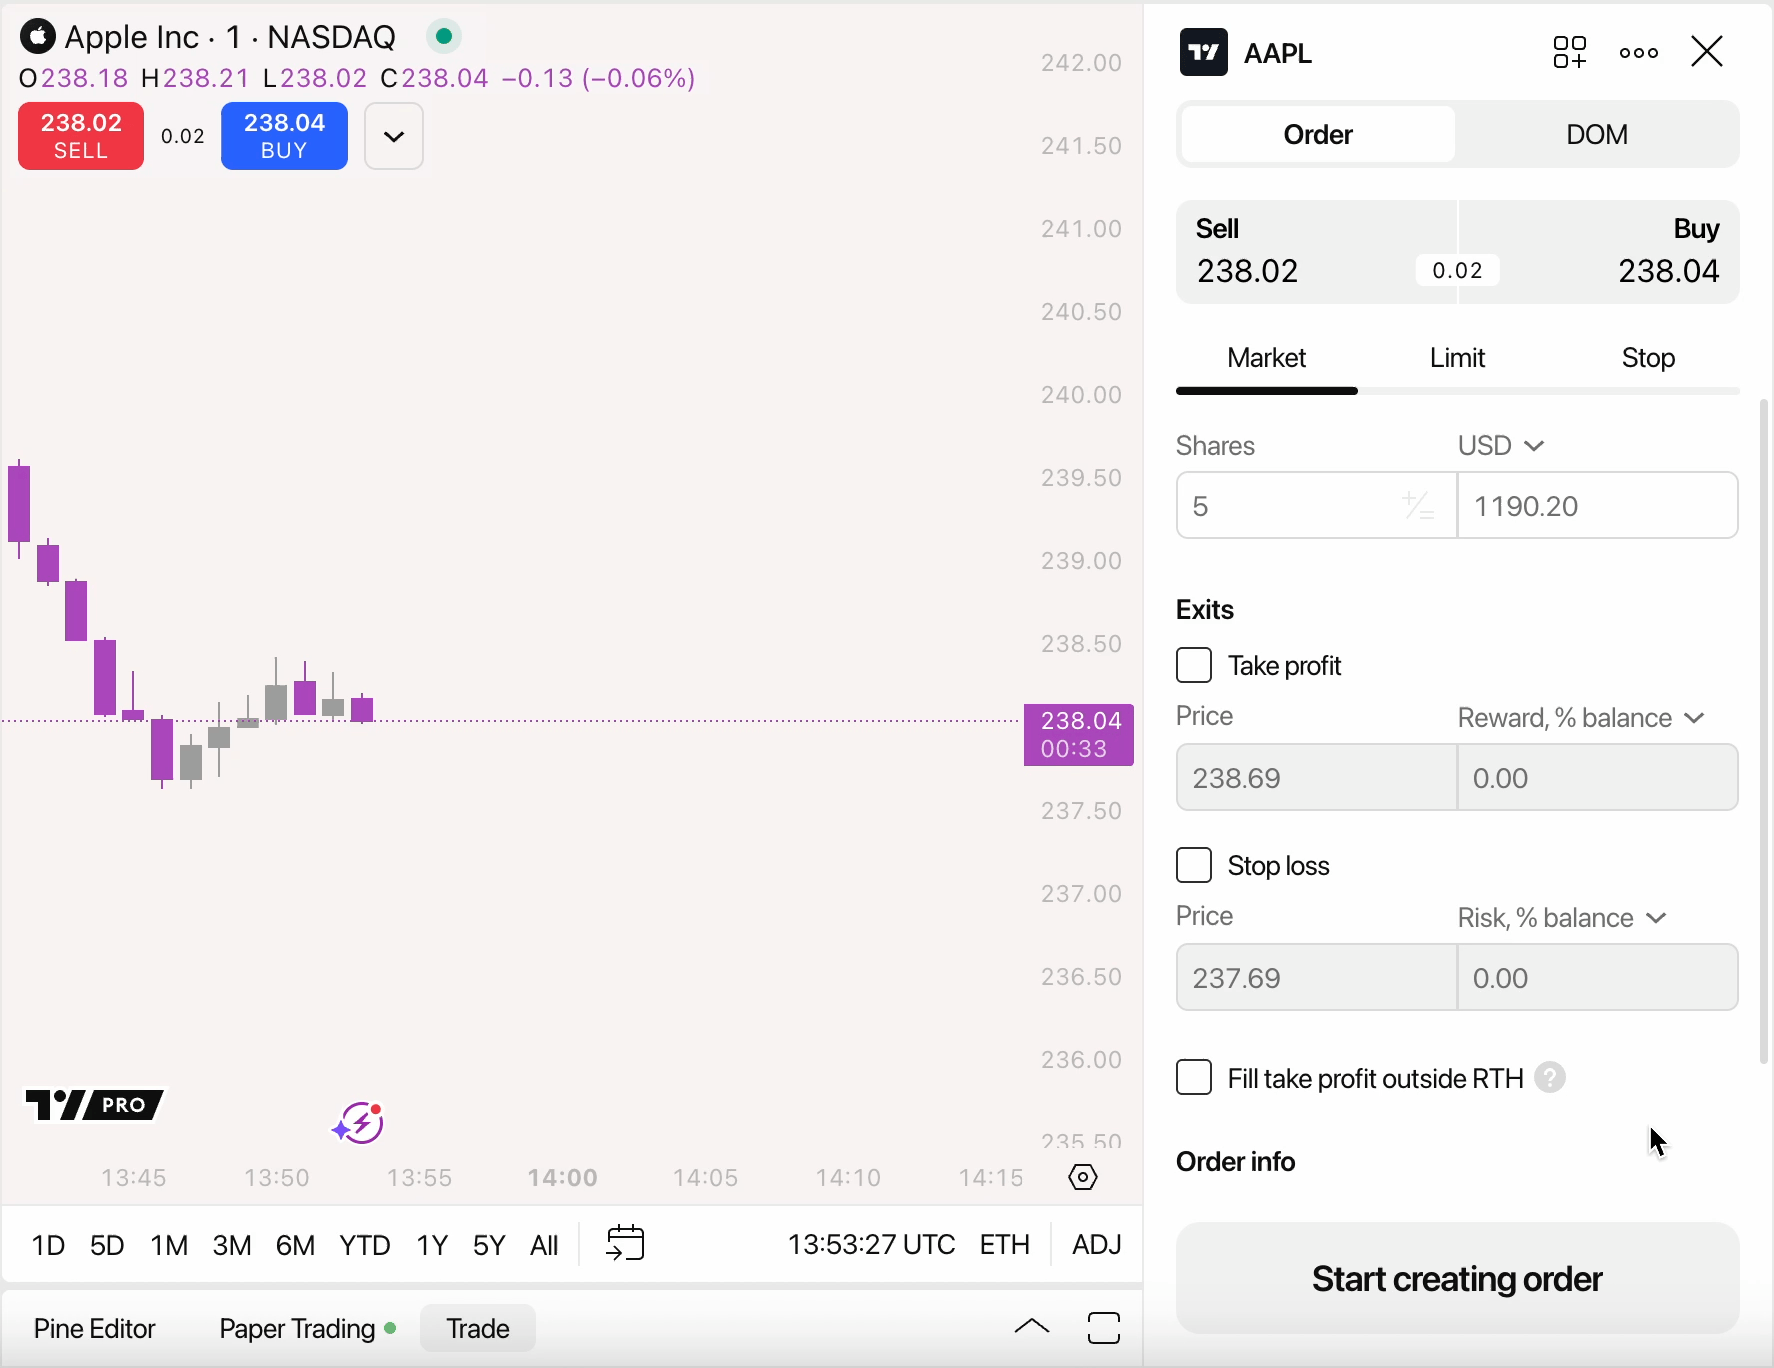The image size is (1774, 1368).
Task: Select Sell 238.02 side in order panel
Action: pos(1316,252)
